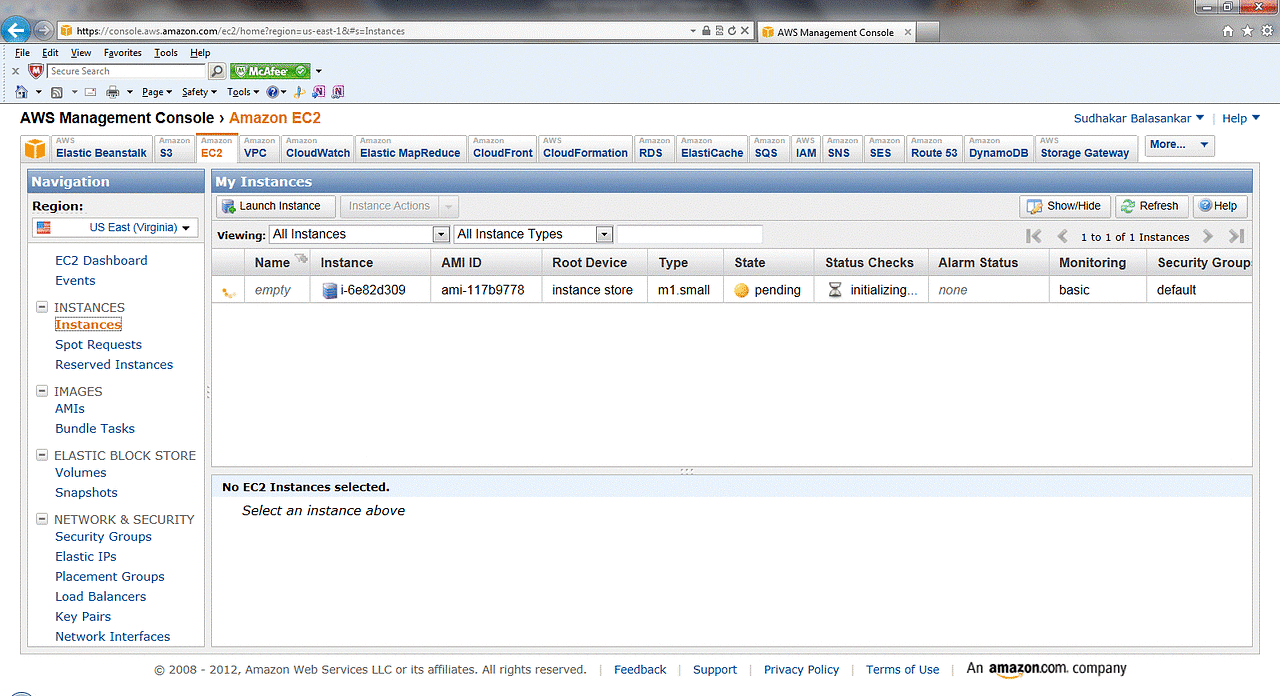Click the browser Forward arrow
This screenshot has width=1280, height=696.
click(42, 31)
